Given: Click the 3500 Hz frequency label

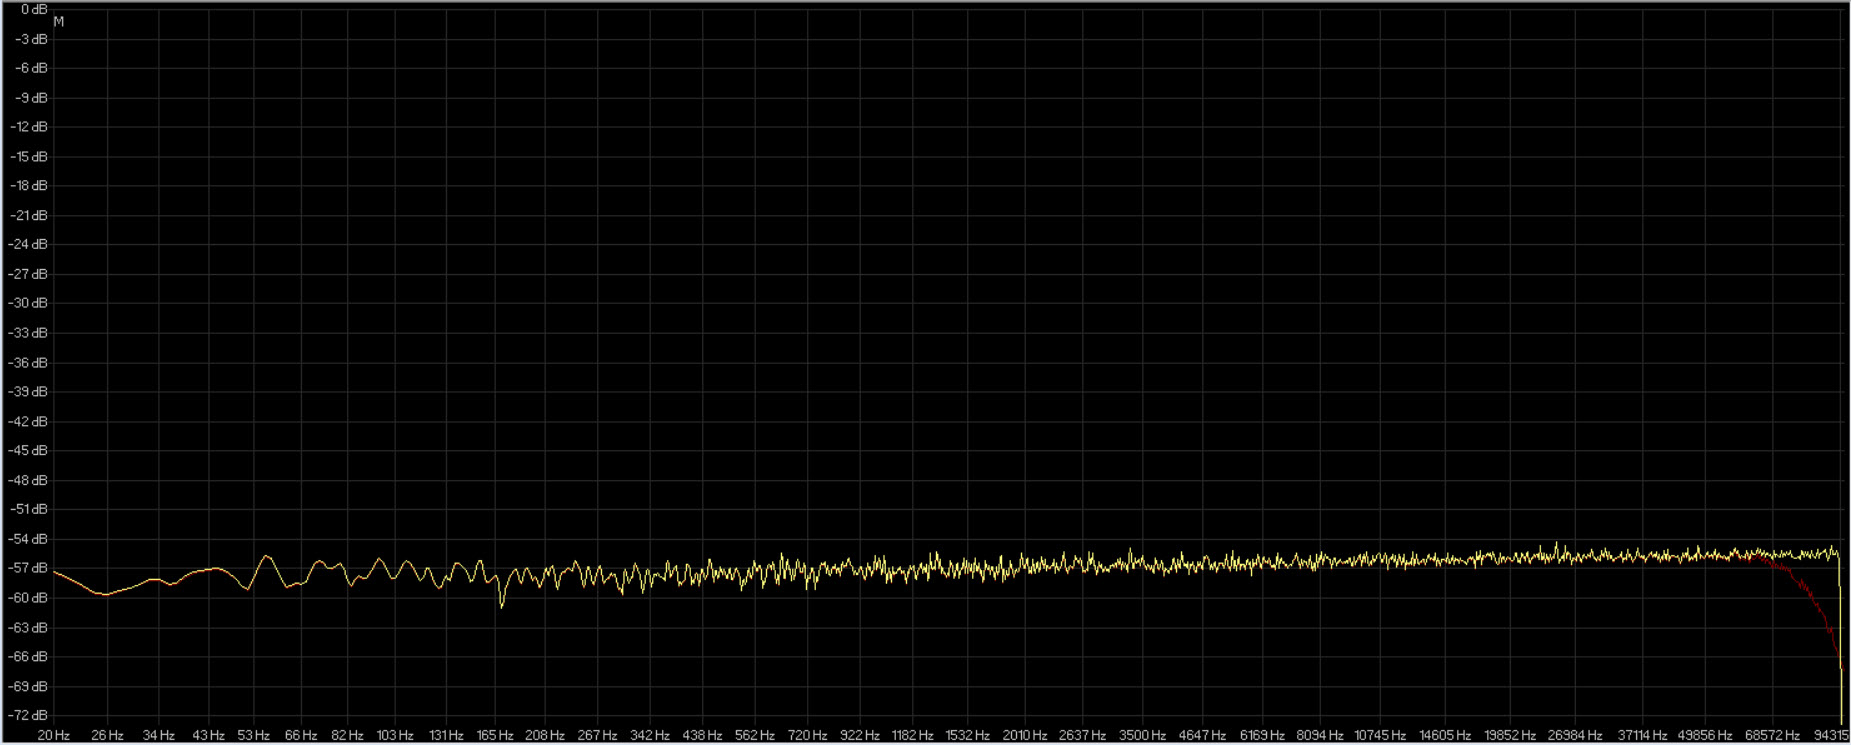Looking at the screenshot, I should pos(1142,736).
